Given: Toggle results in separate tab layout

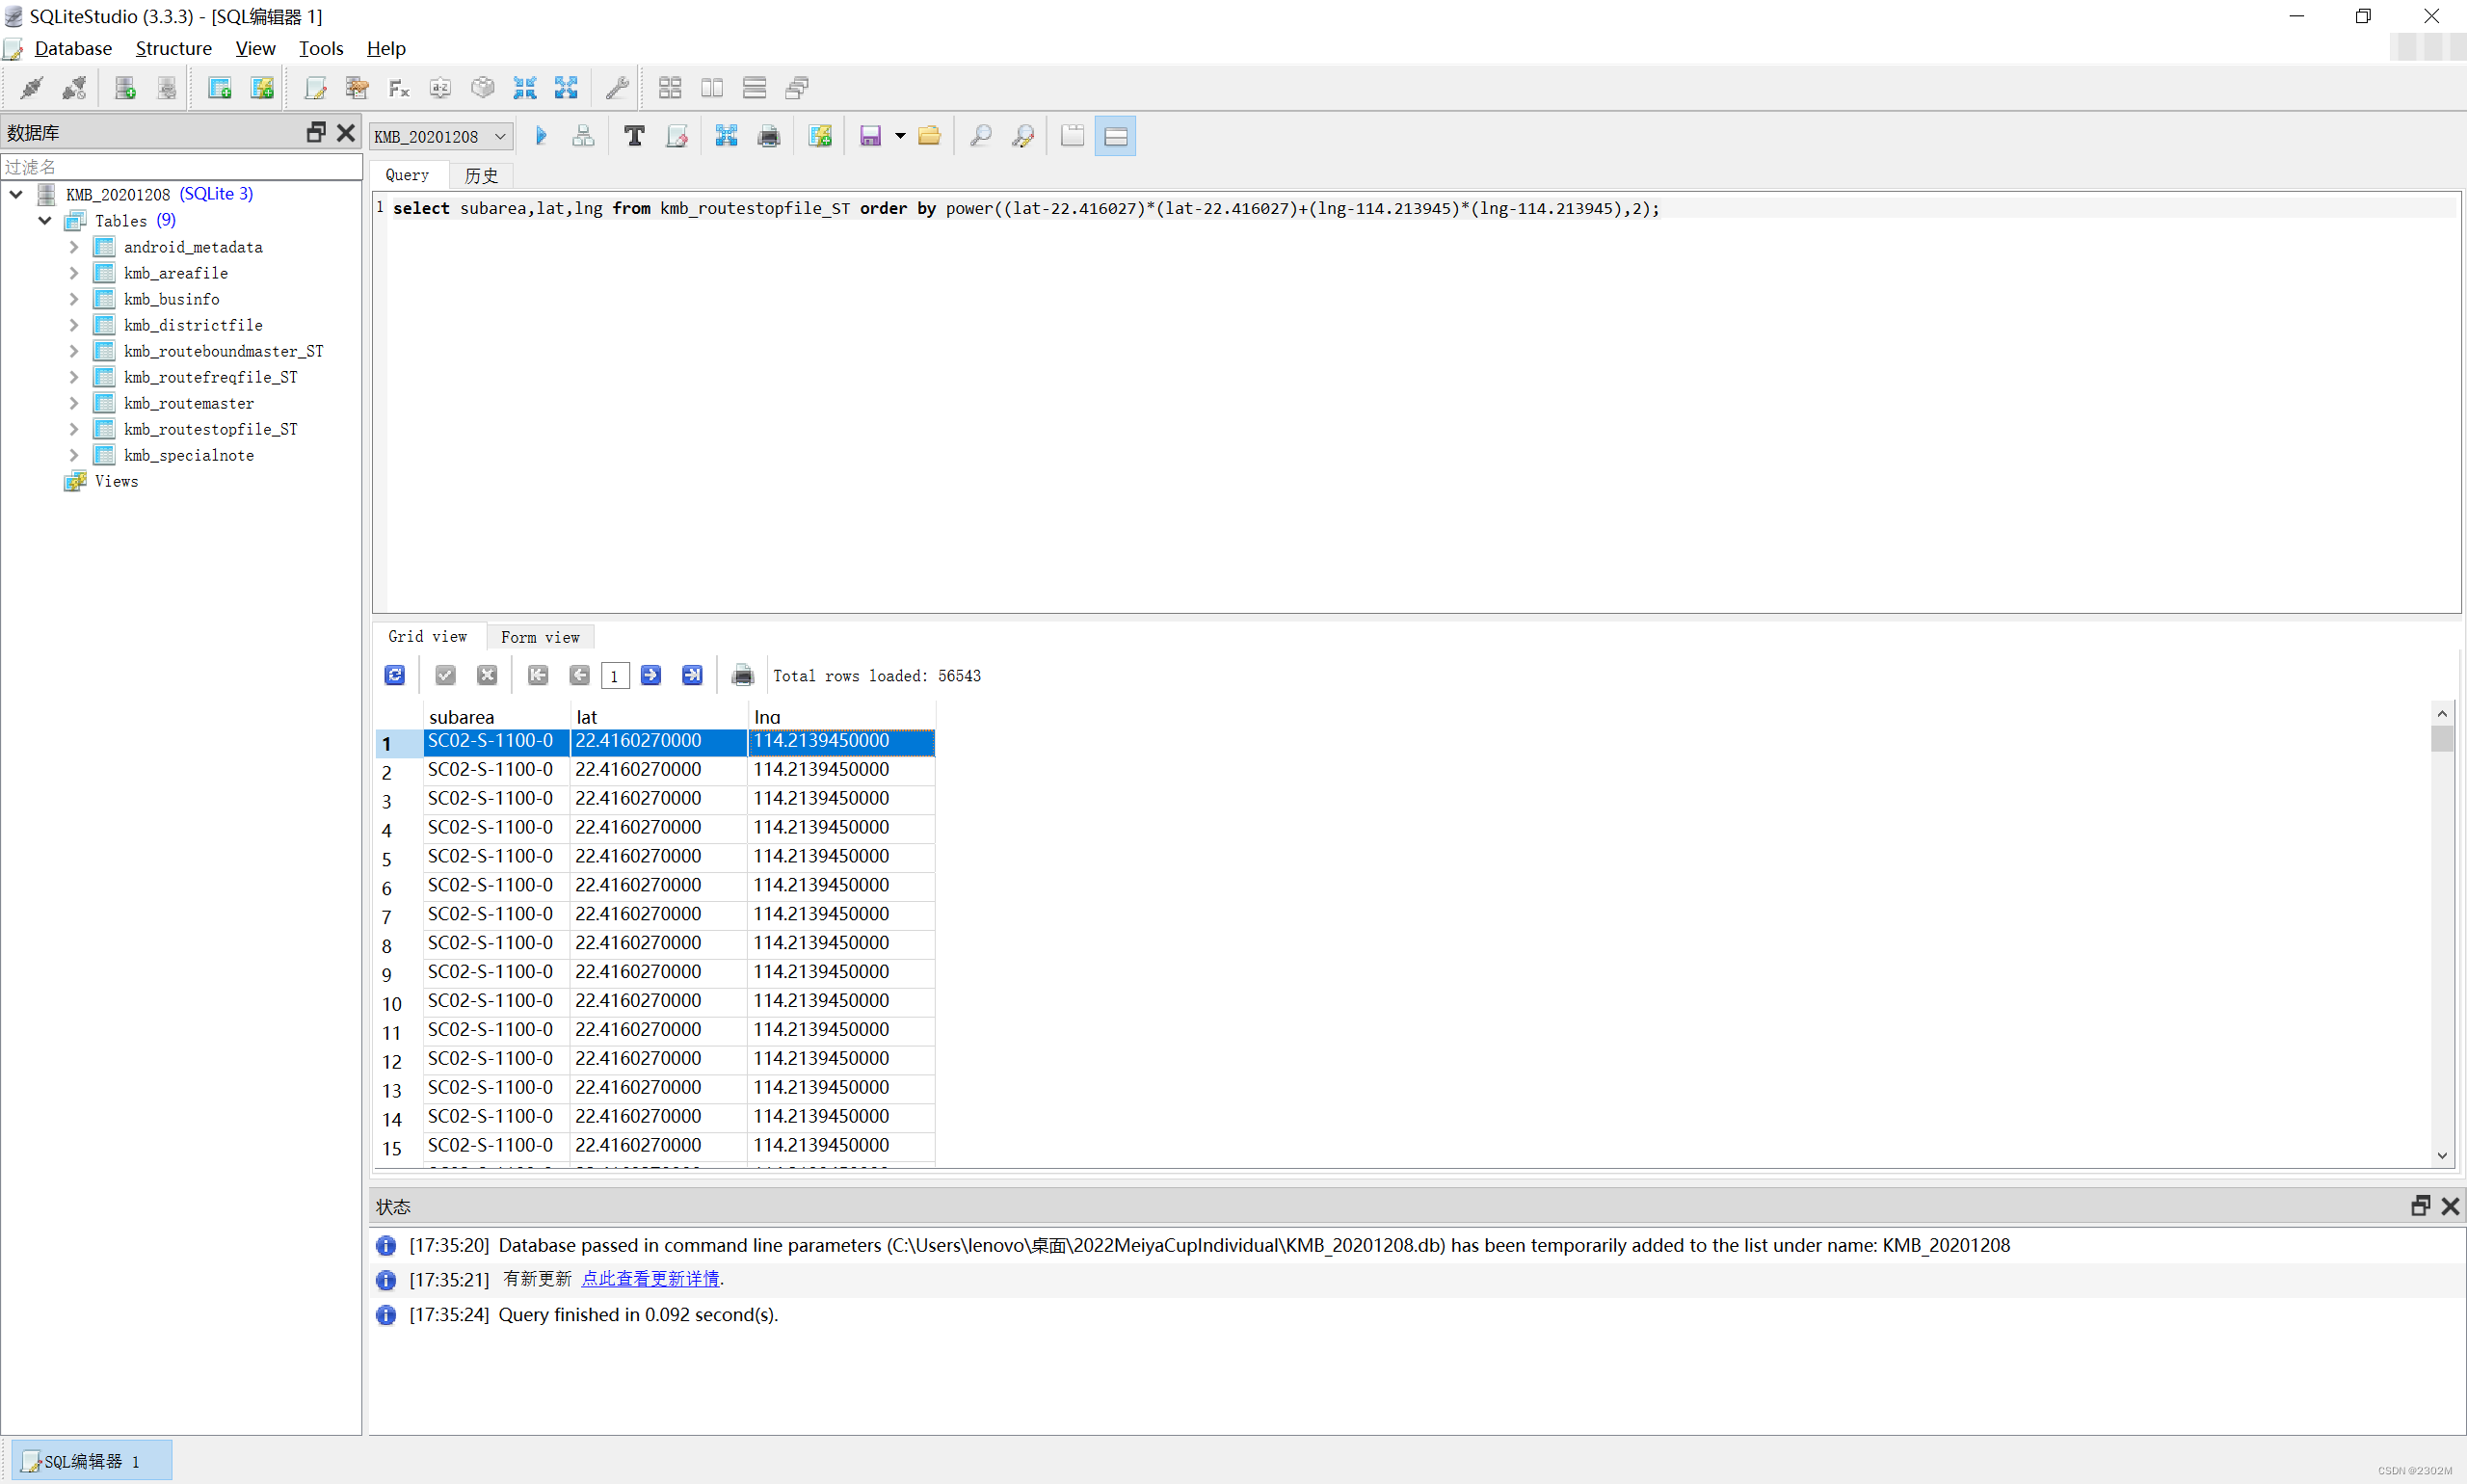Looking at the screenshot, I should point(1073,136).
